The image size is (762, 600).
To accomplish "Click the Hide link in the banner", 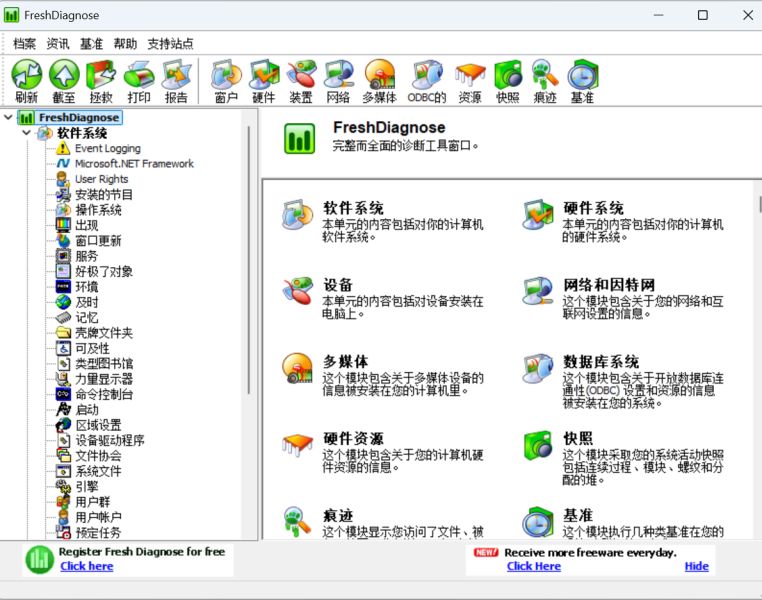I will [696, 566].
